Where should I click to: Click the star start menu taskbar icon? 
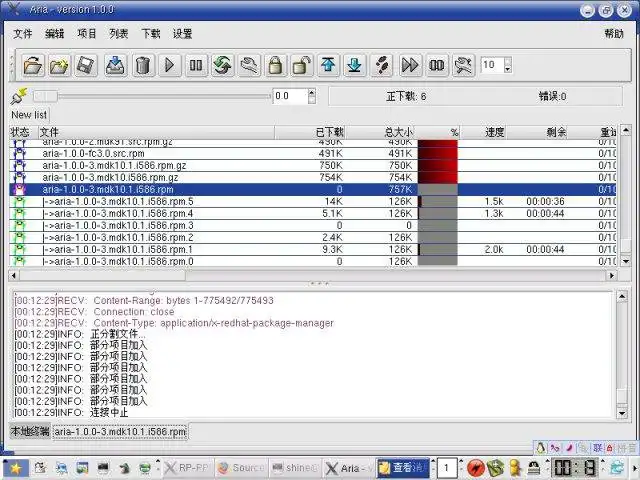coord(16,468)
